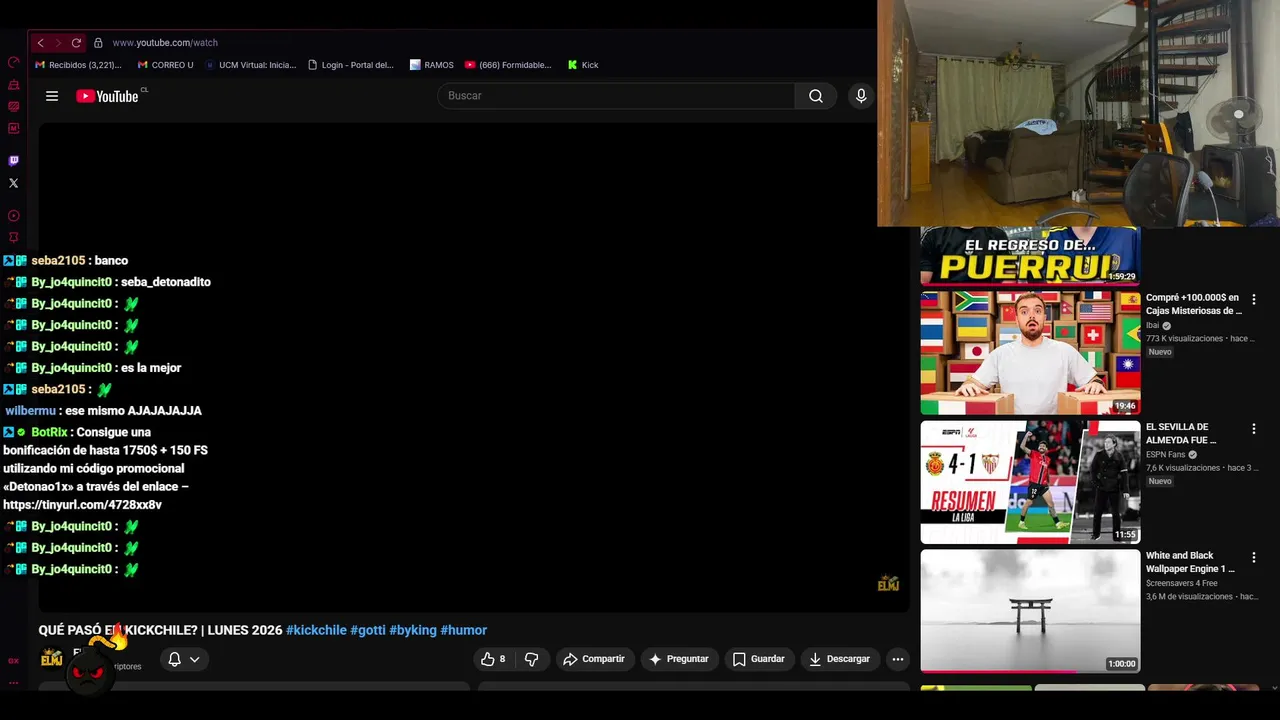1280x720 pixels.
Task: Open the X (Twitter) icon in sidebar
Action: [x=13, y=183]
